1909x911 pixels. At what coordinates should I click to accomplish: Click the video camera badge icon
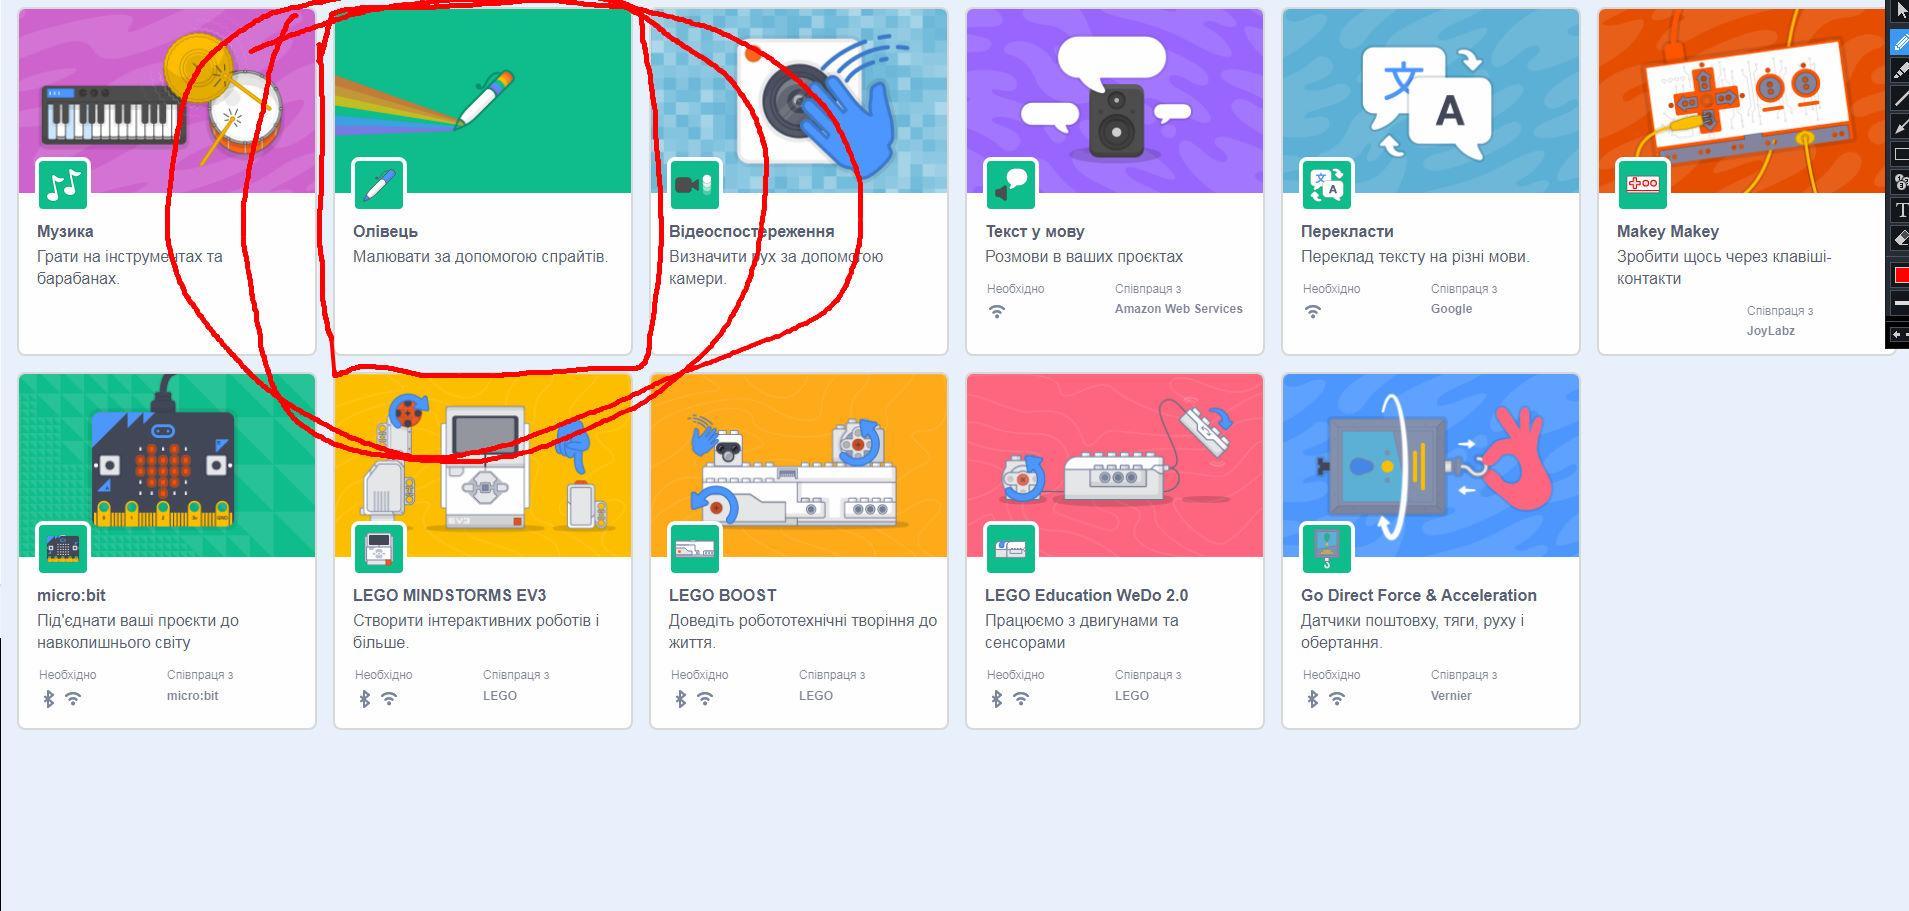(695, 184)
